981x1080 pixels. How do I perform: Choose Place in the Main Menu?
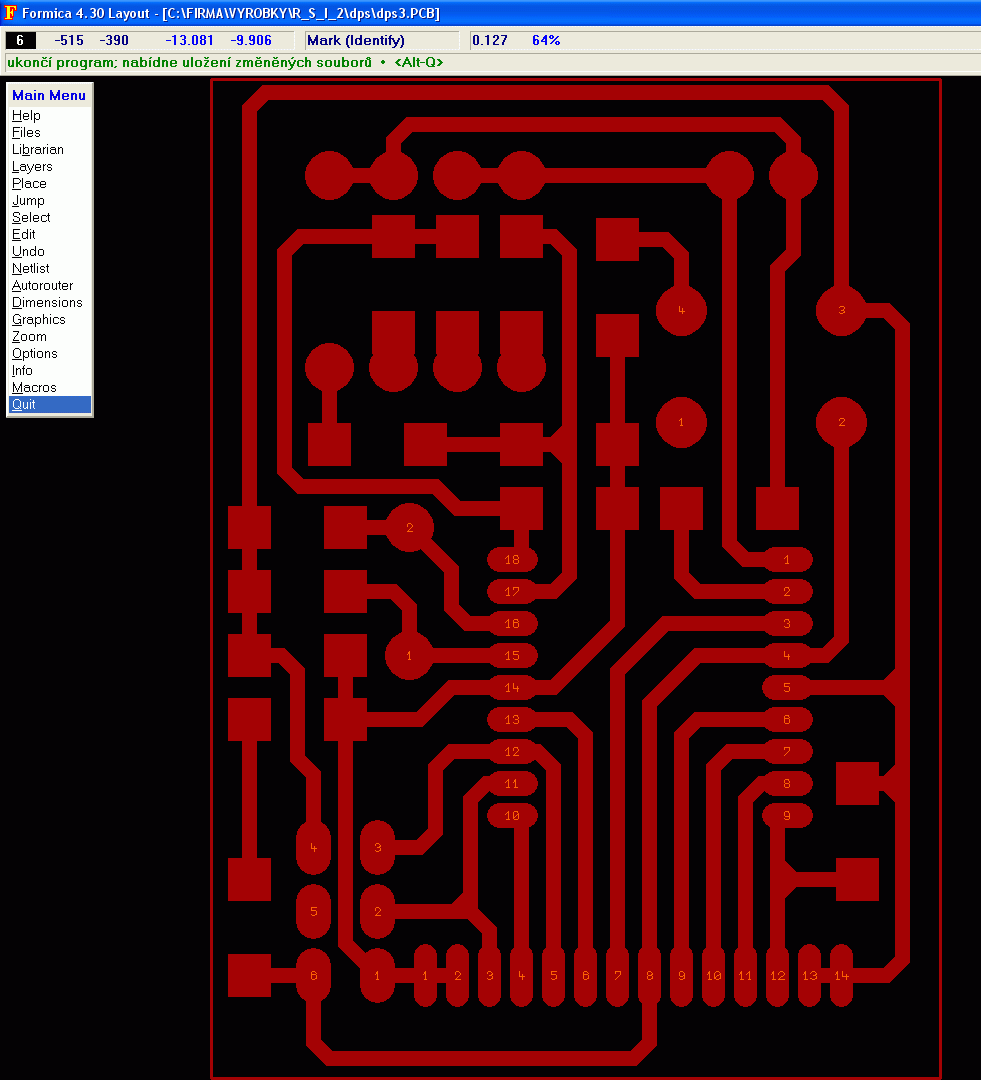pyautogui.click(x=29, y=184)
